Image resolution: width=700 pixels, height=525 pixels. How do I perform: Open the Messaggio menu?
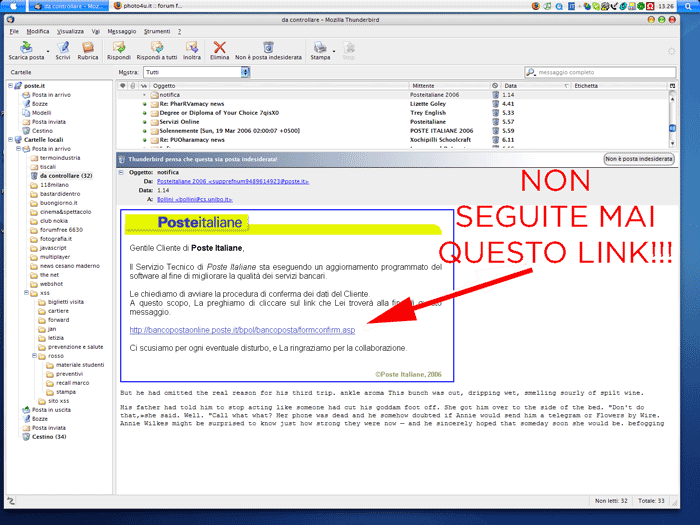tap(121, 31)
